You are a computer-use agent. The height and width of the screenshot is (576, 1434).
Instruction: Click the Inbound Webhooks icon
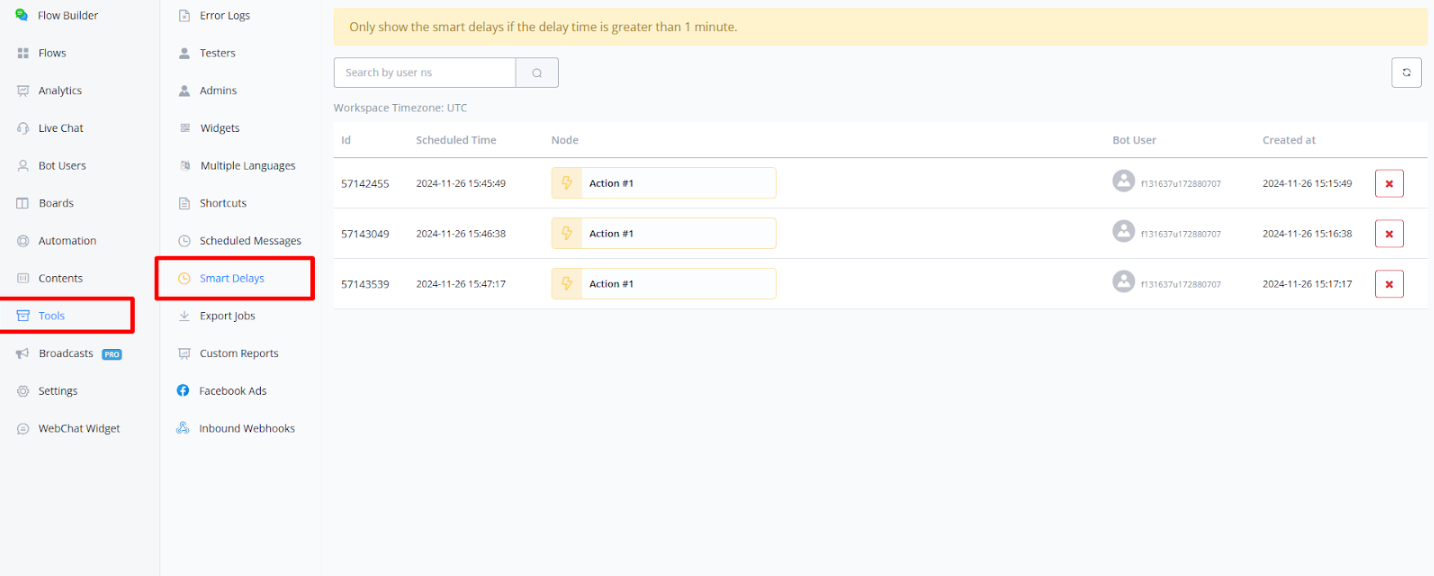point(183,428)
